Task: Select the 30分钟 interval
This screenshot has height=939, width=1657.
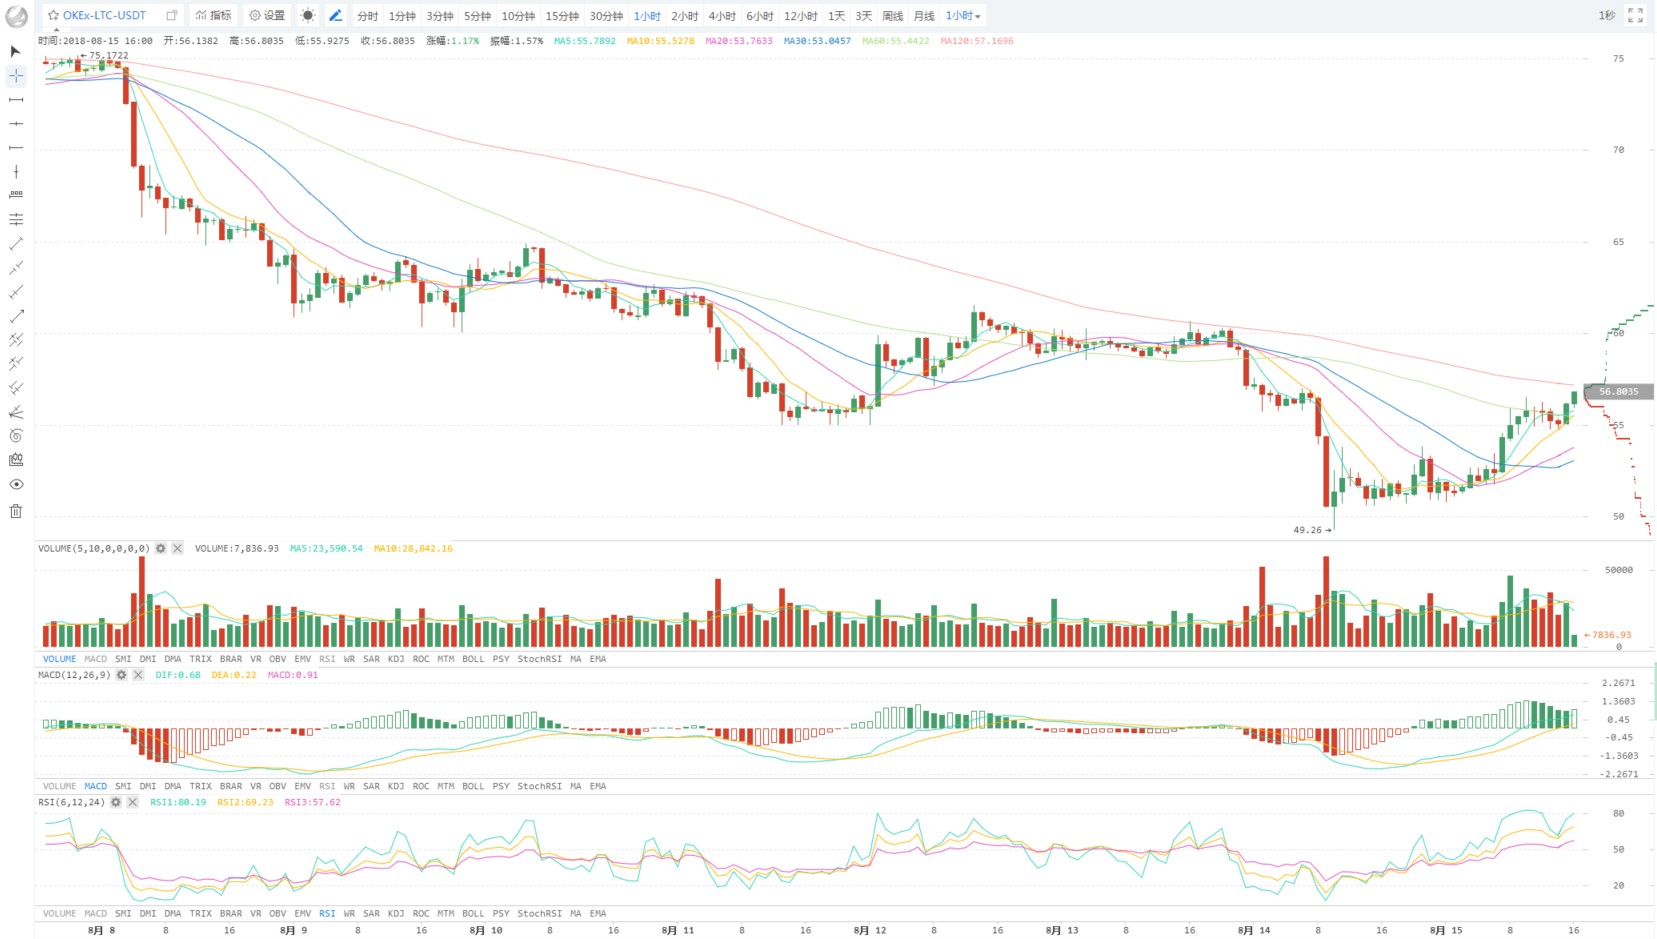Action: [606, 16]
